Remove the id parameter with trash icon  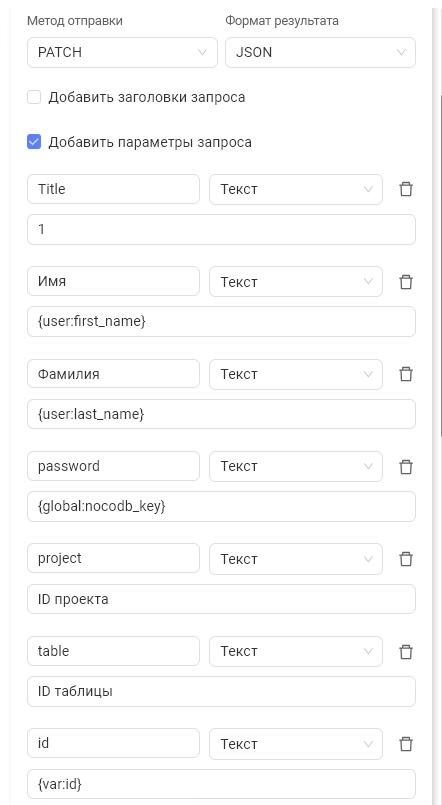coord(406,743)
